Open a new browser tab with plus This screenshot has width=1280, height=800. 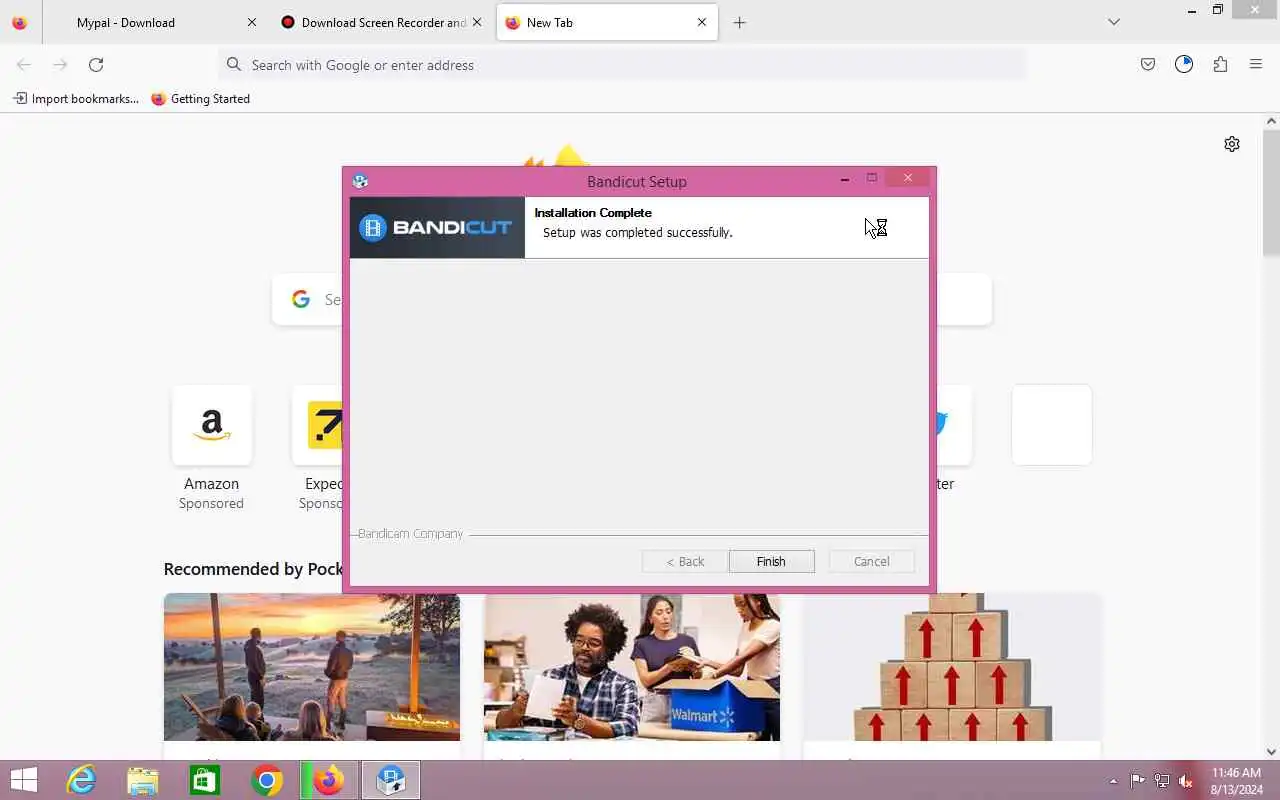739,22
